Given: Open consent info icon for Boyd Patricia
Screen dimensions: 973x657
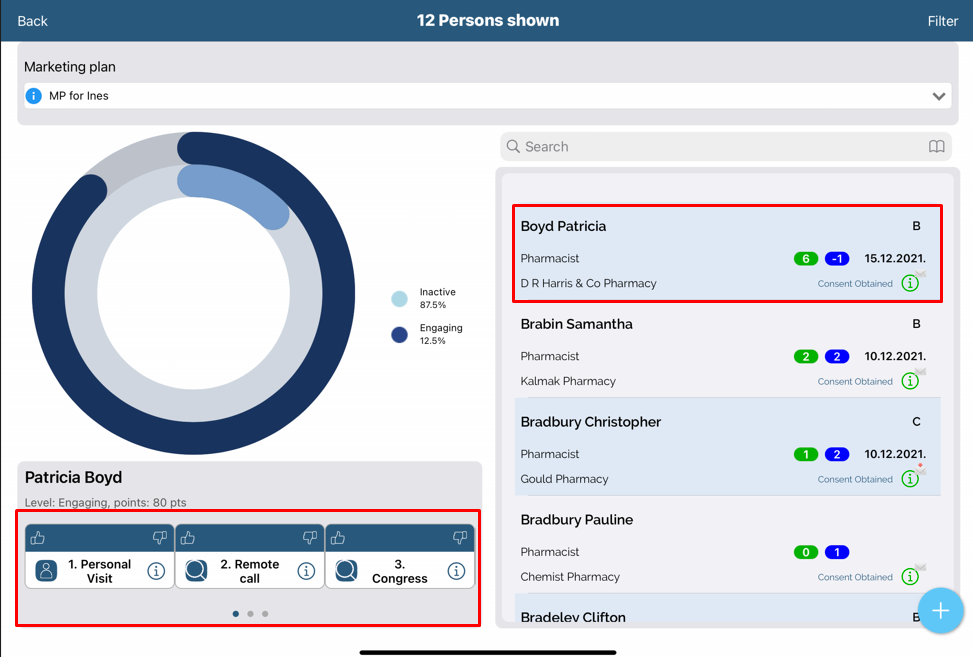Looking at the screenshot, I should tap(910, 283).
